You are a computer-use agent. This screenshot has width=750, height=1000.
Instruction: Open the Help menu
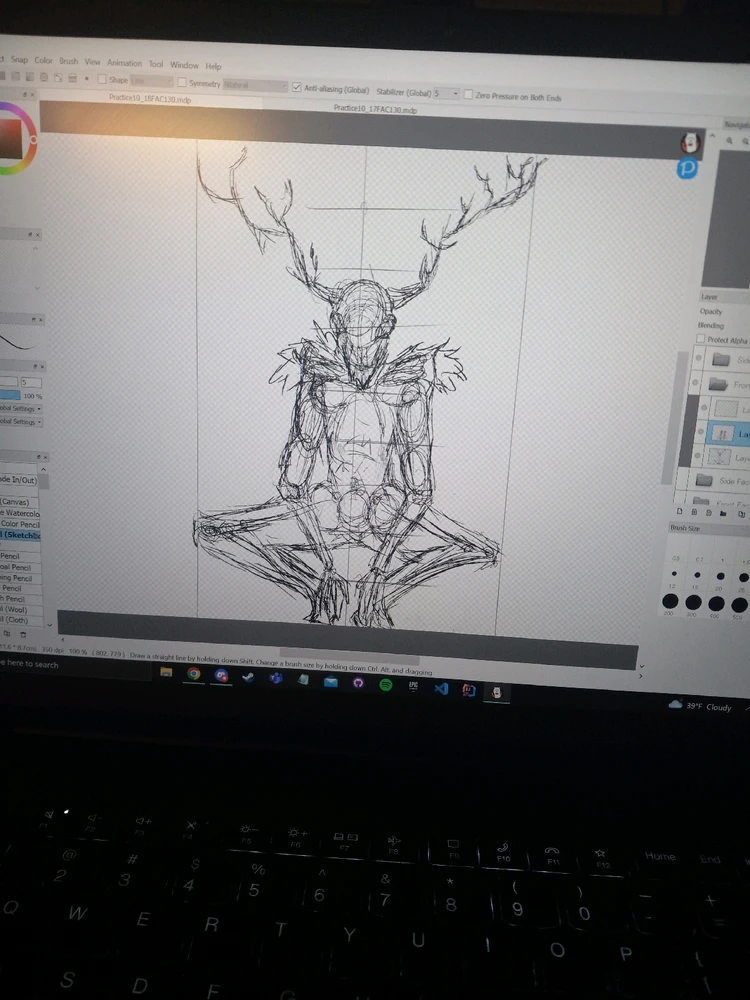(x=213, y=66)
